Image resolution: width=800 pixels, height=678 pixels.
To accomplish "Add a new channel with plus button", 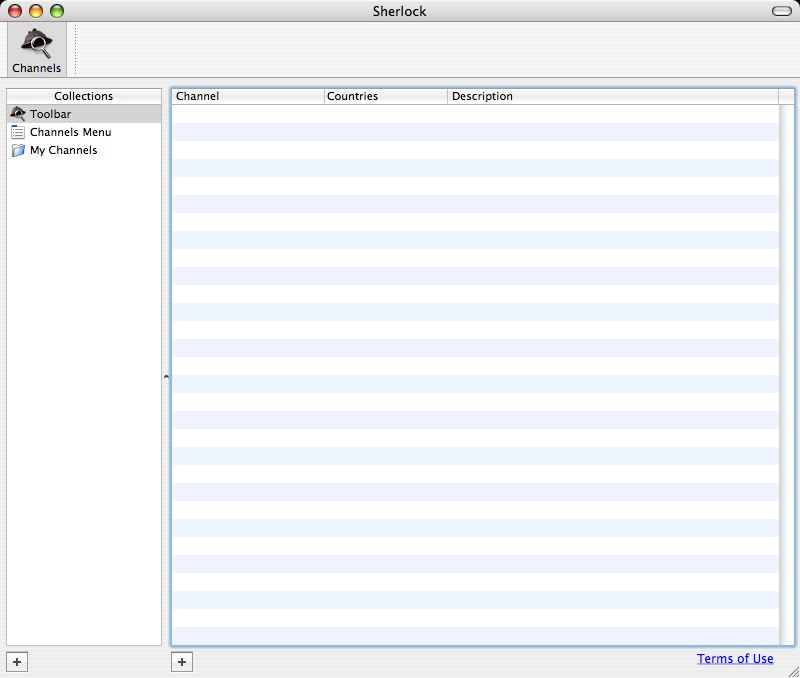I will point(182,662).
